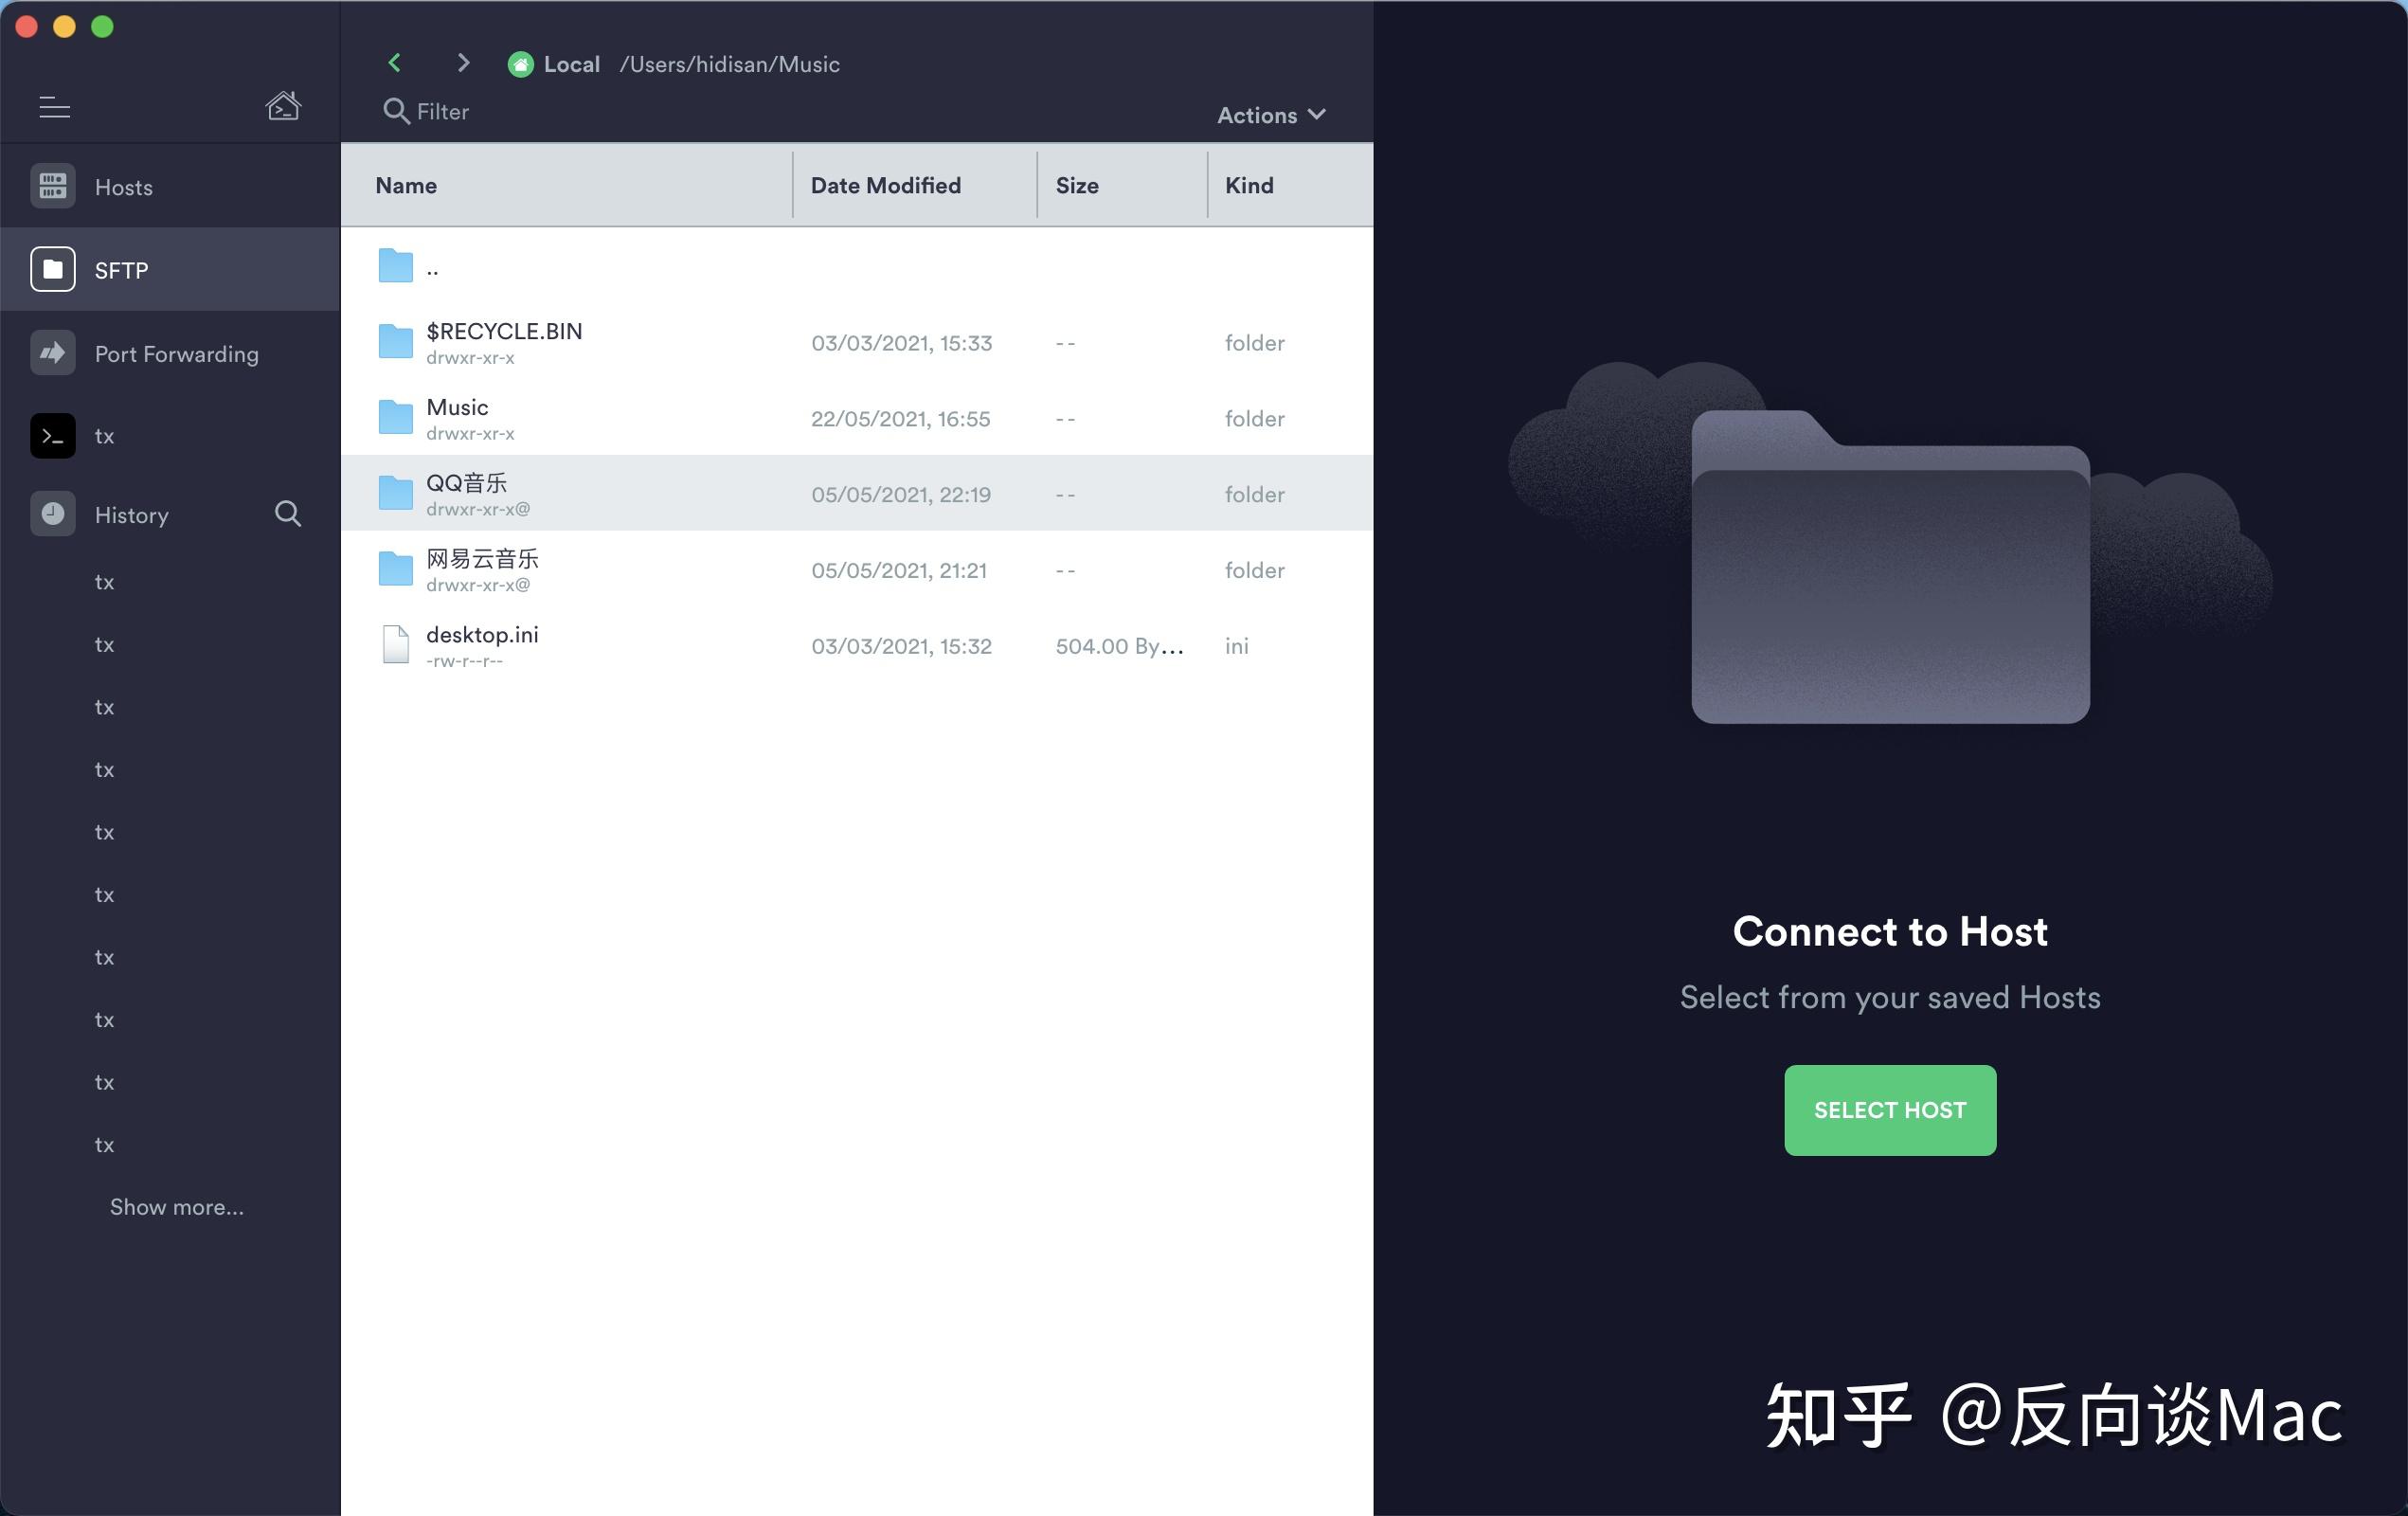Open the Hosts section
The image size is (2408, 1516).
click(170, 186)
